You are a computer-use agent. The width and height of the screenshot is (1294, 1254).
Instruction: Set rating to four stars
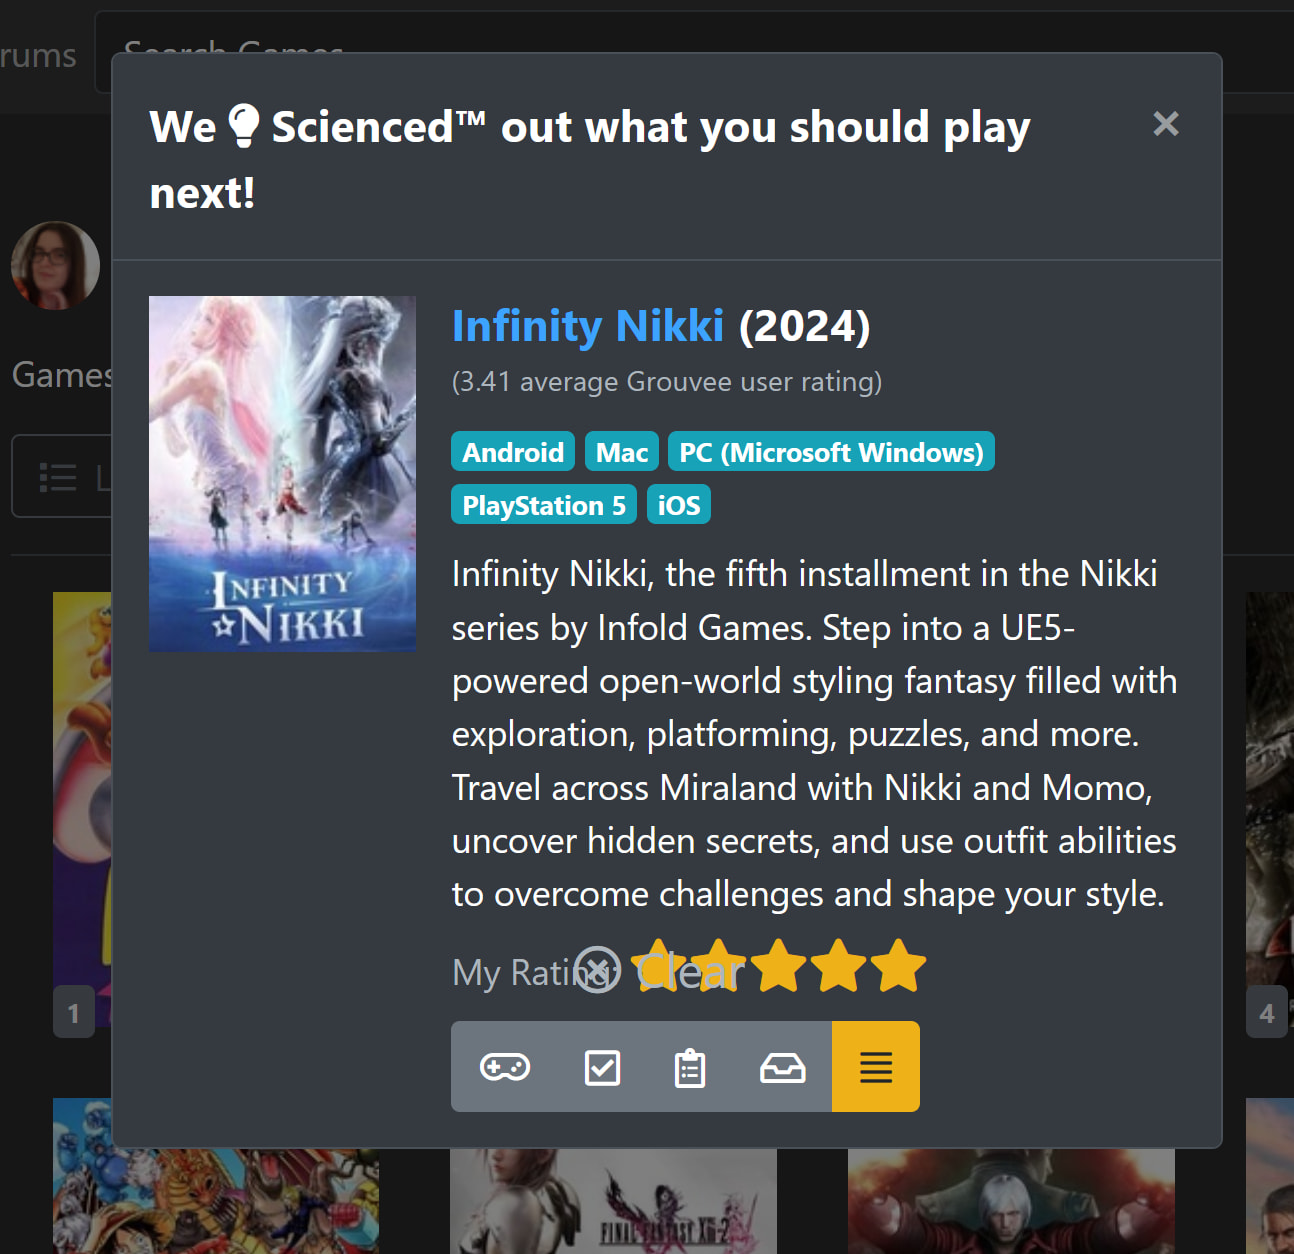[838, 967]
